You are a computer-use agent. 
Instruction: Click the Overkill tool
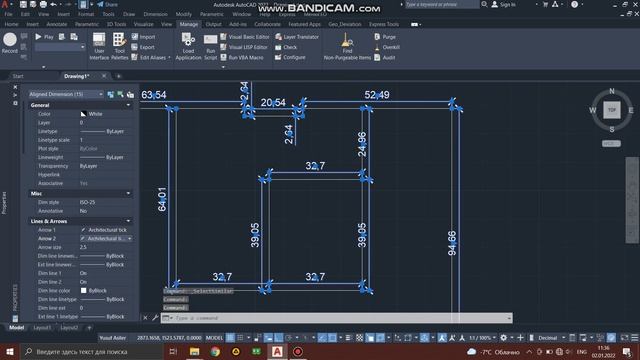(387, 47)
